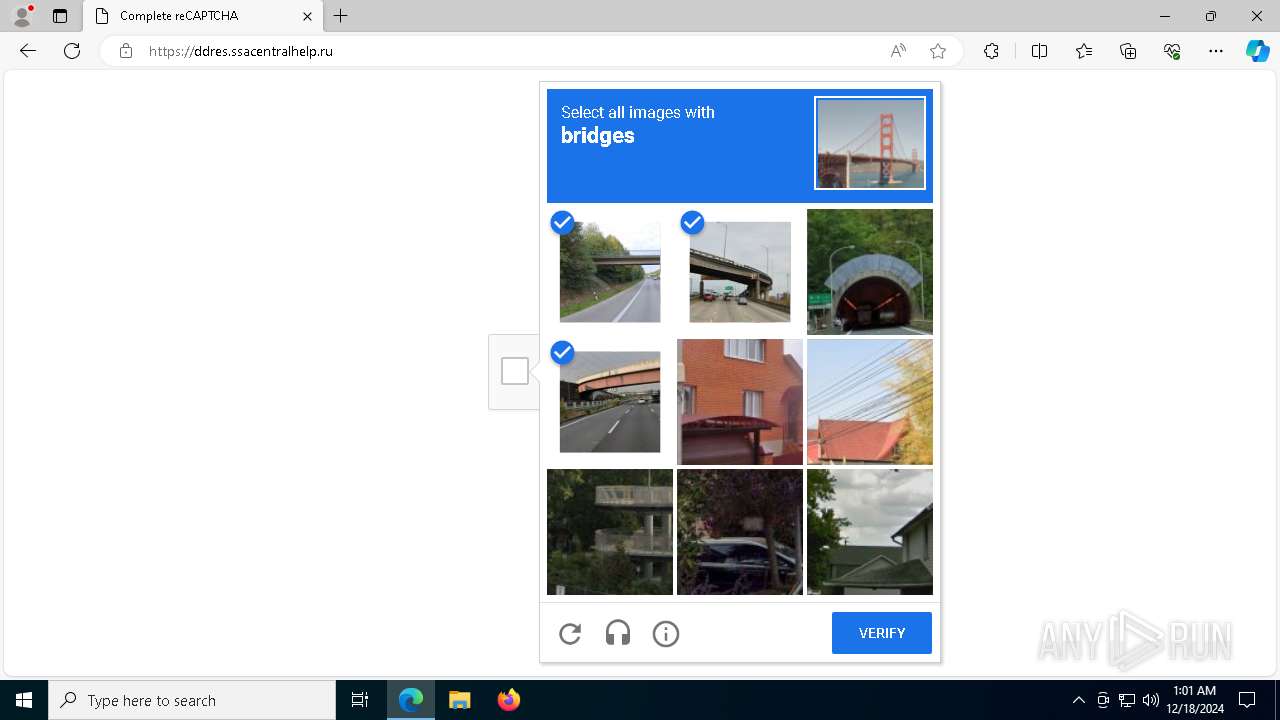Select the red brick house image tile
This screenshot has width=1280, height=720.
(x=740, y=402)
